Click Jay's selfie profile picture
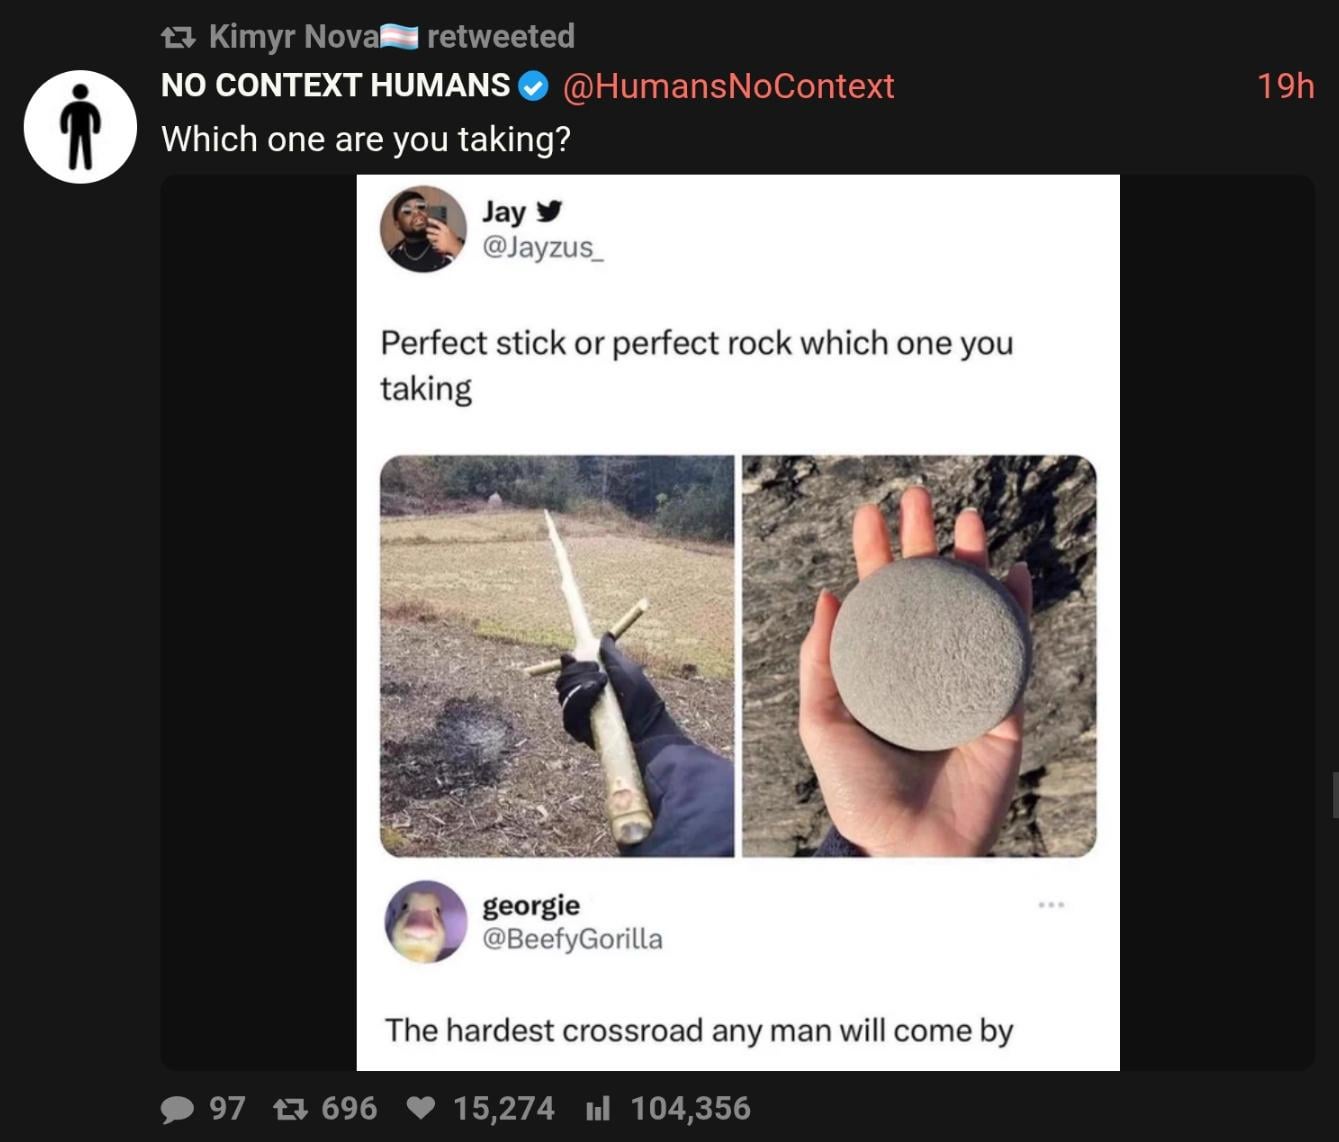The image size is (1339, 1142). pyautogui.click(x=423, y=229)
